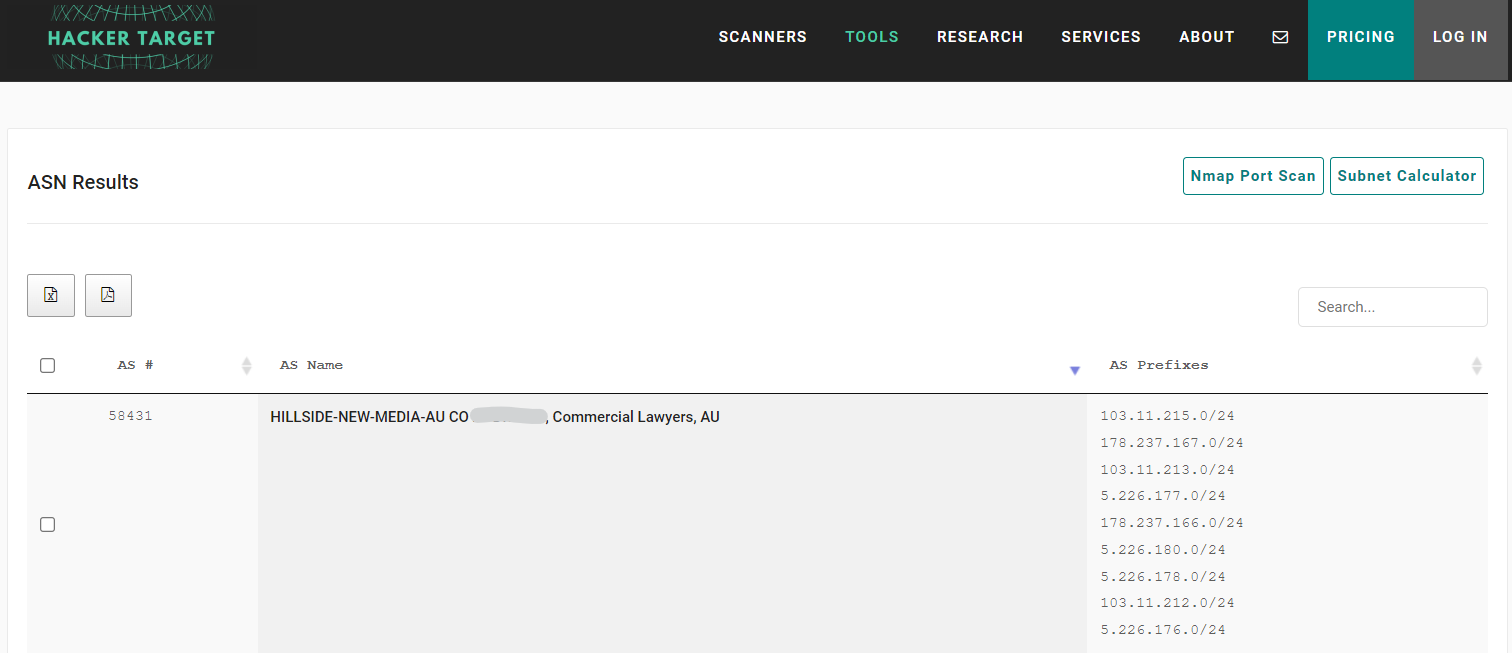Image resolution: width=1512 pixels, height=653 pixels.
Task: Check the box for AS 58431 row
Action: (x=47, y=525)
